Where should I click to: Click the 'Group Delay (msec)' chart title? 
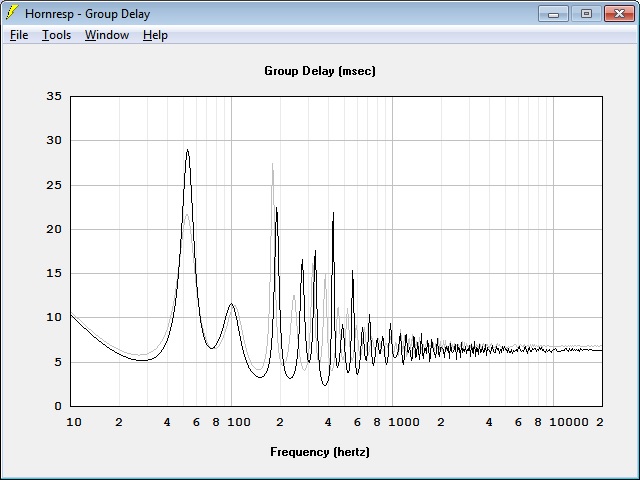tap(320, 71)
